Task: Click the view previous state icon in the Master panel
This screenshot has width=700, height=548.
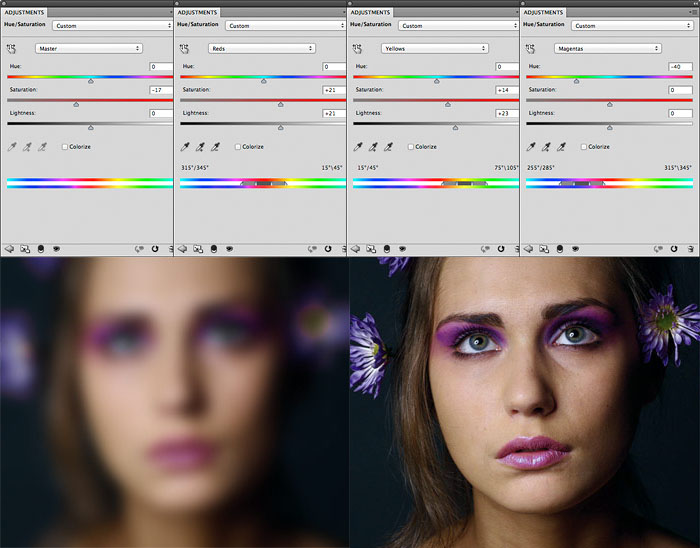Action: [x=138, y=247]
